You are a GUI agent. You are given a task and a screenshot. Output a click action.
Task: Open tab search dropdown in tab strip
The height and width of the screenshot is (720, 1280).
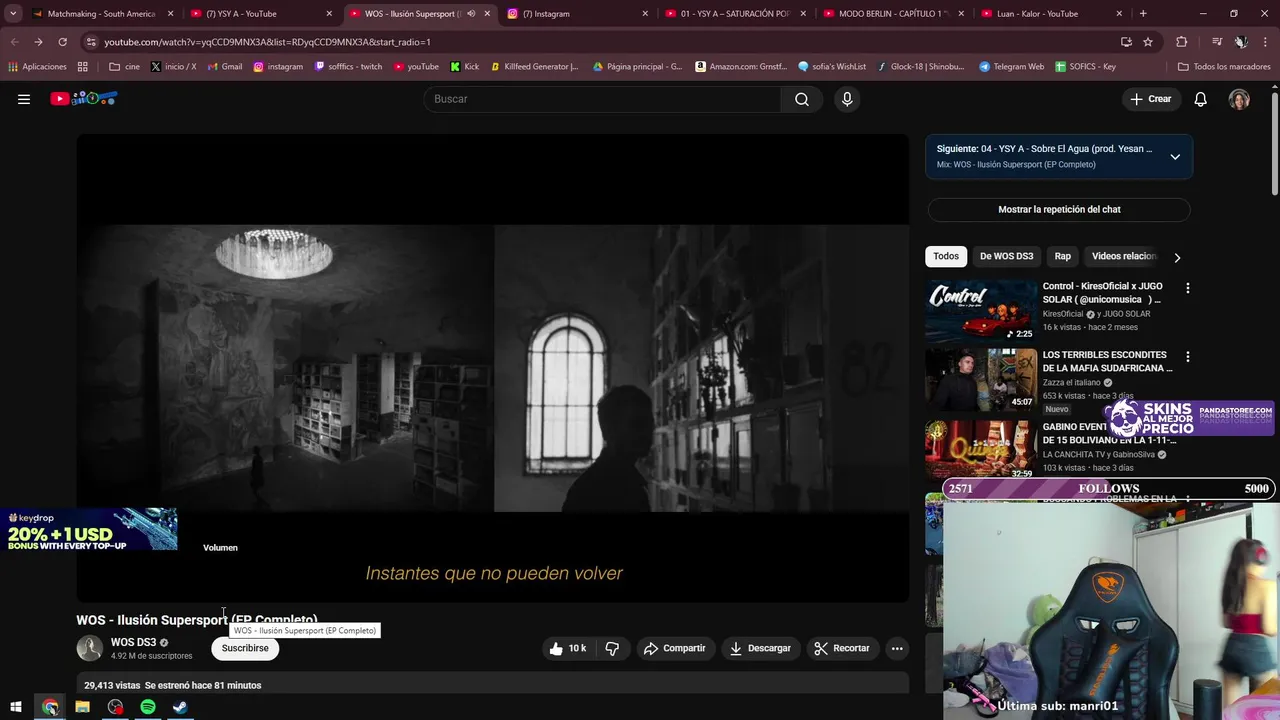tap(13, 14)
